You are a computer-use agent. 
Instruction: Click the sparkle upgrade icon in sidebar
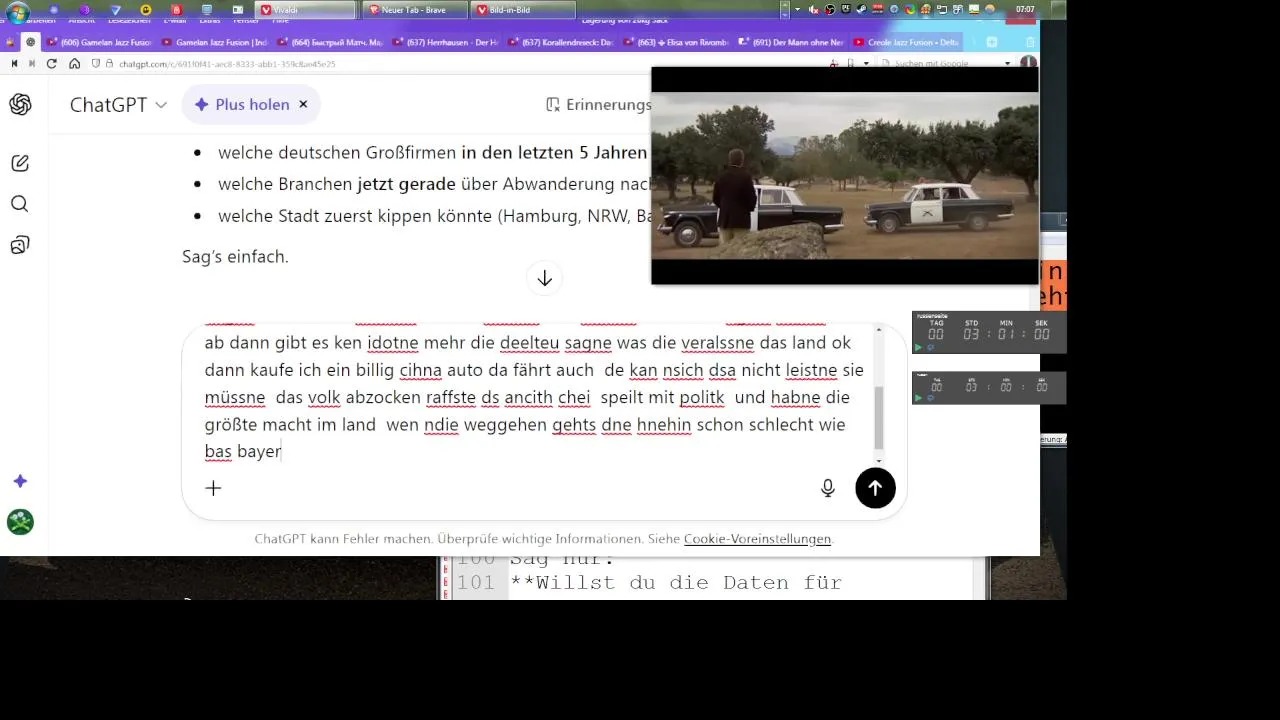point(20,481)
